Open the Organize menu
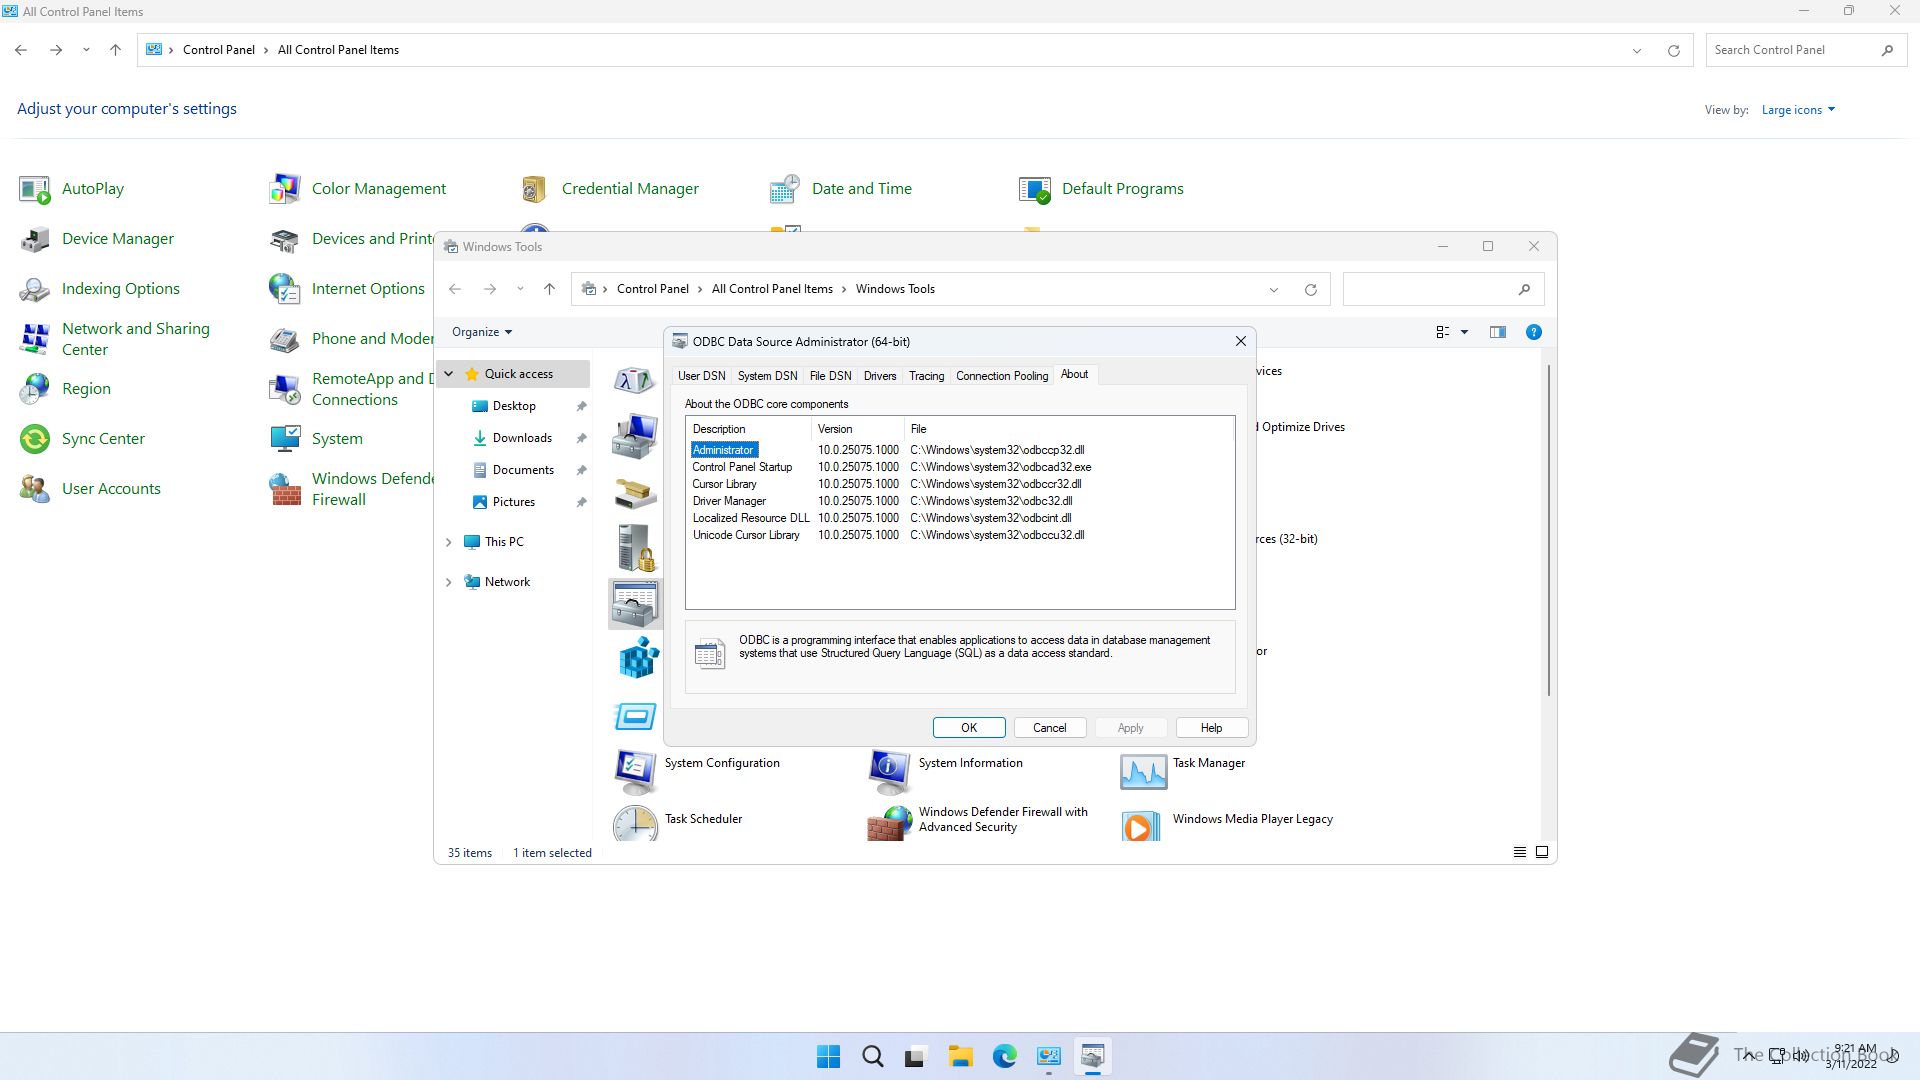1920x1080 pixels. coord(482,332)
